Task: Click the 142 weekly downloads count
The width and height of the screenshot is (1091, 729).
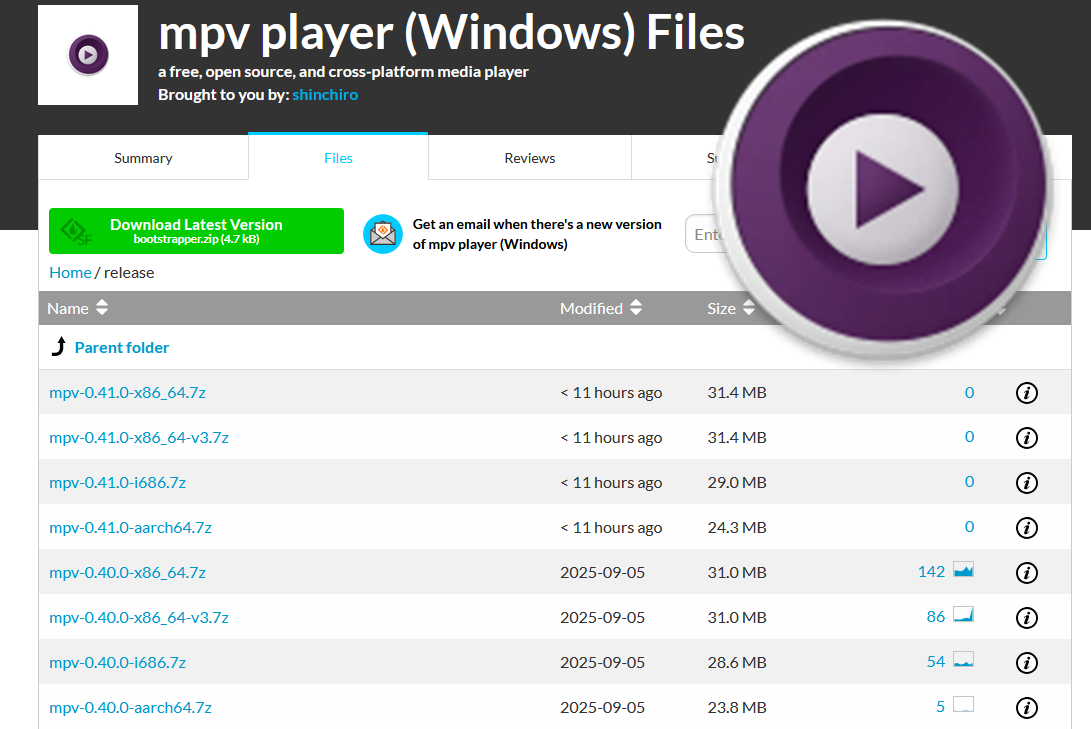Action: (x=932, y=572)
